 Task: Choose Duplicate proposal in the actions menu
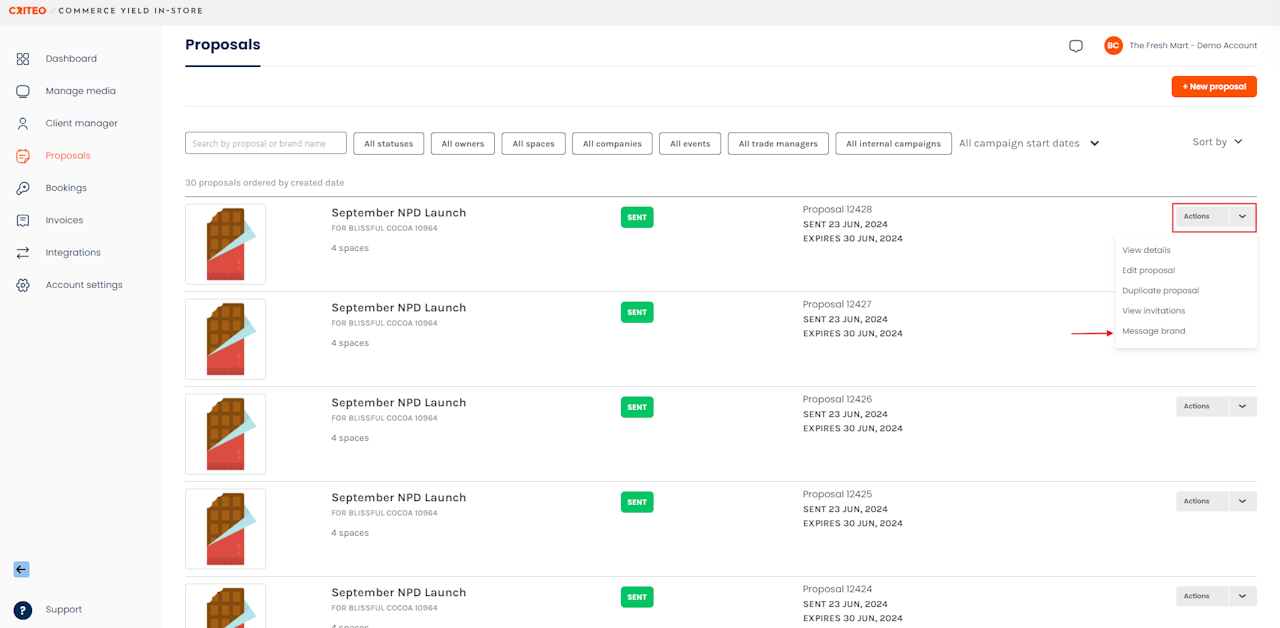(1160, 291)
